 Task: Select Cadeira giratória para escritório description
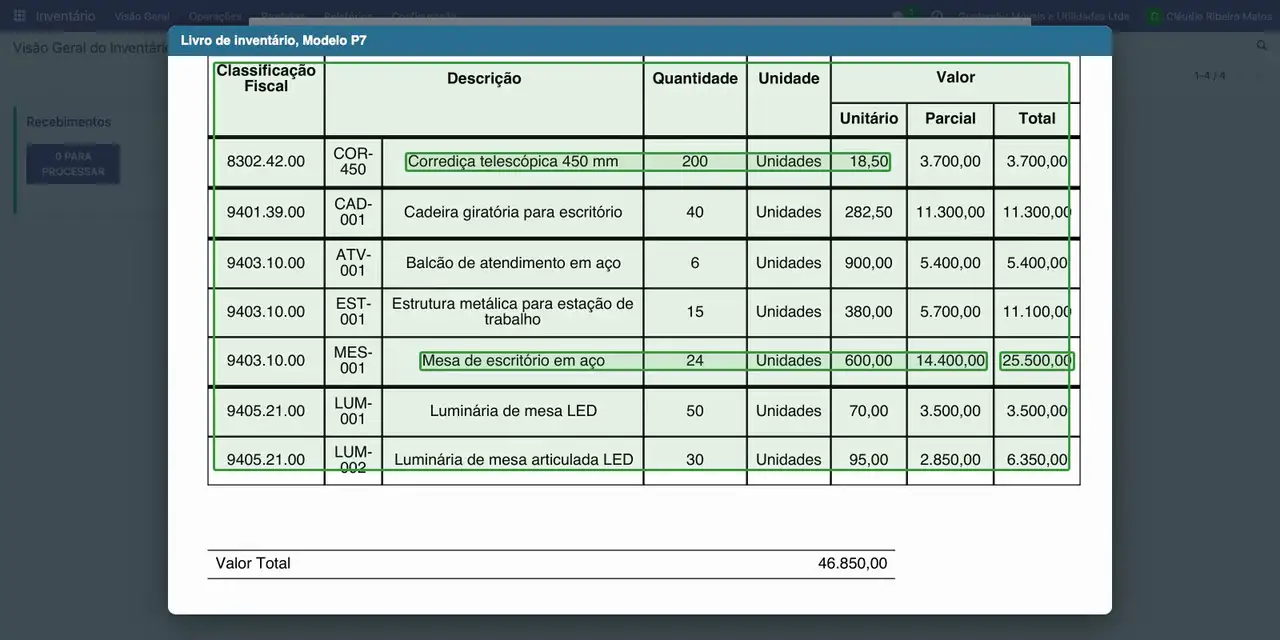coord(513,212)
